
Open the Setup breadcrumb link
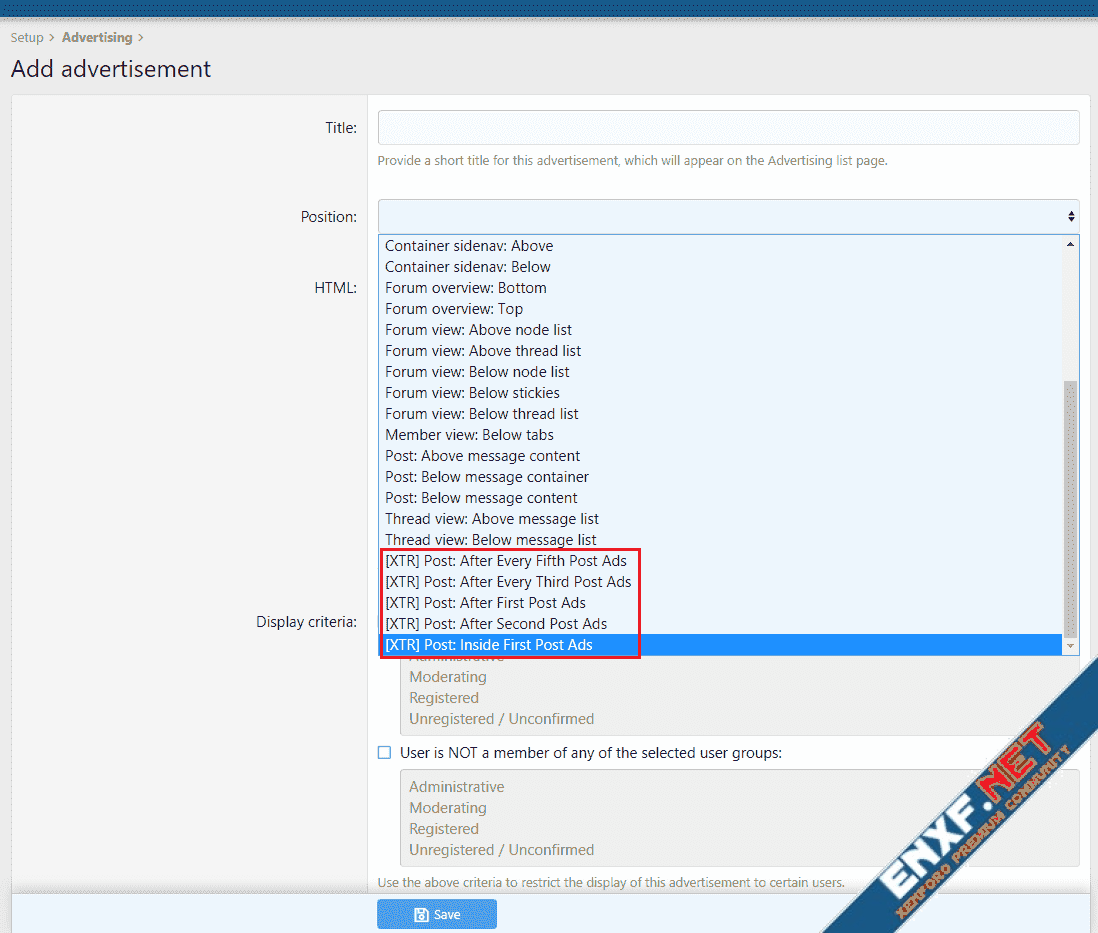pos(27,38)
